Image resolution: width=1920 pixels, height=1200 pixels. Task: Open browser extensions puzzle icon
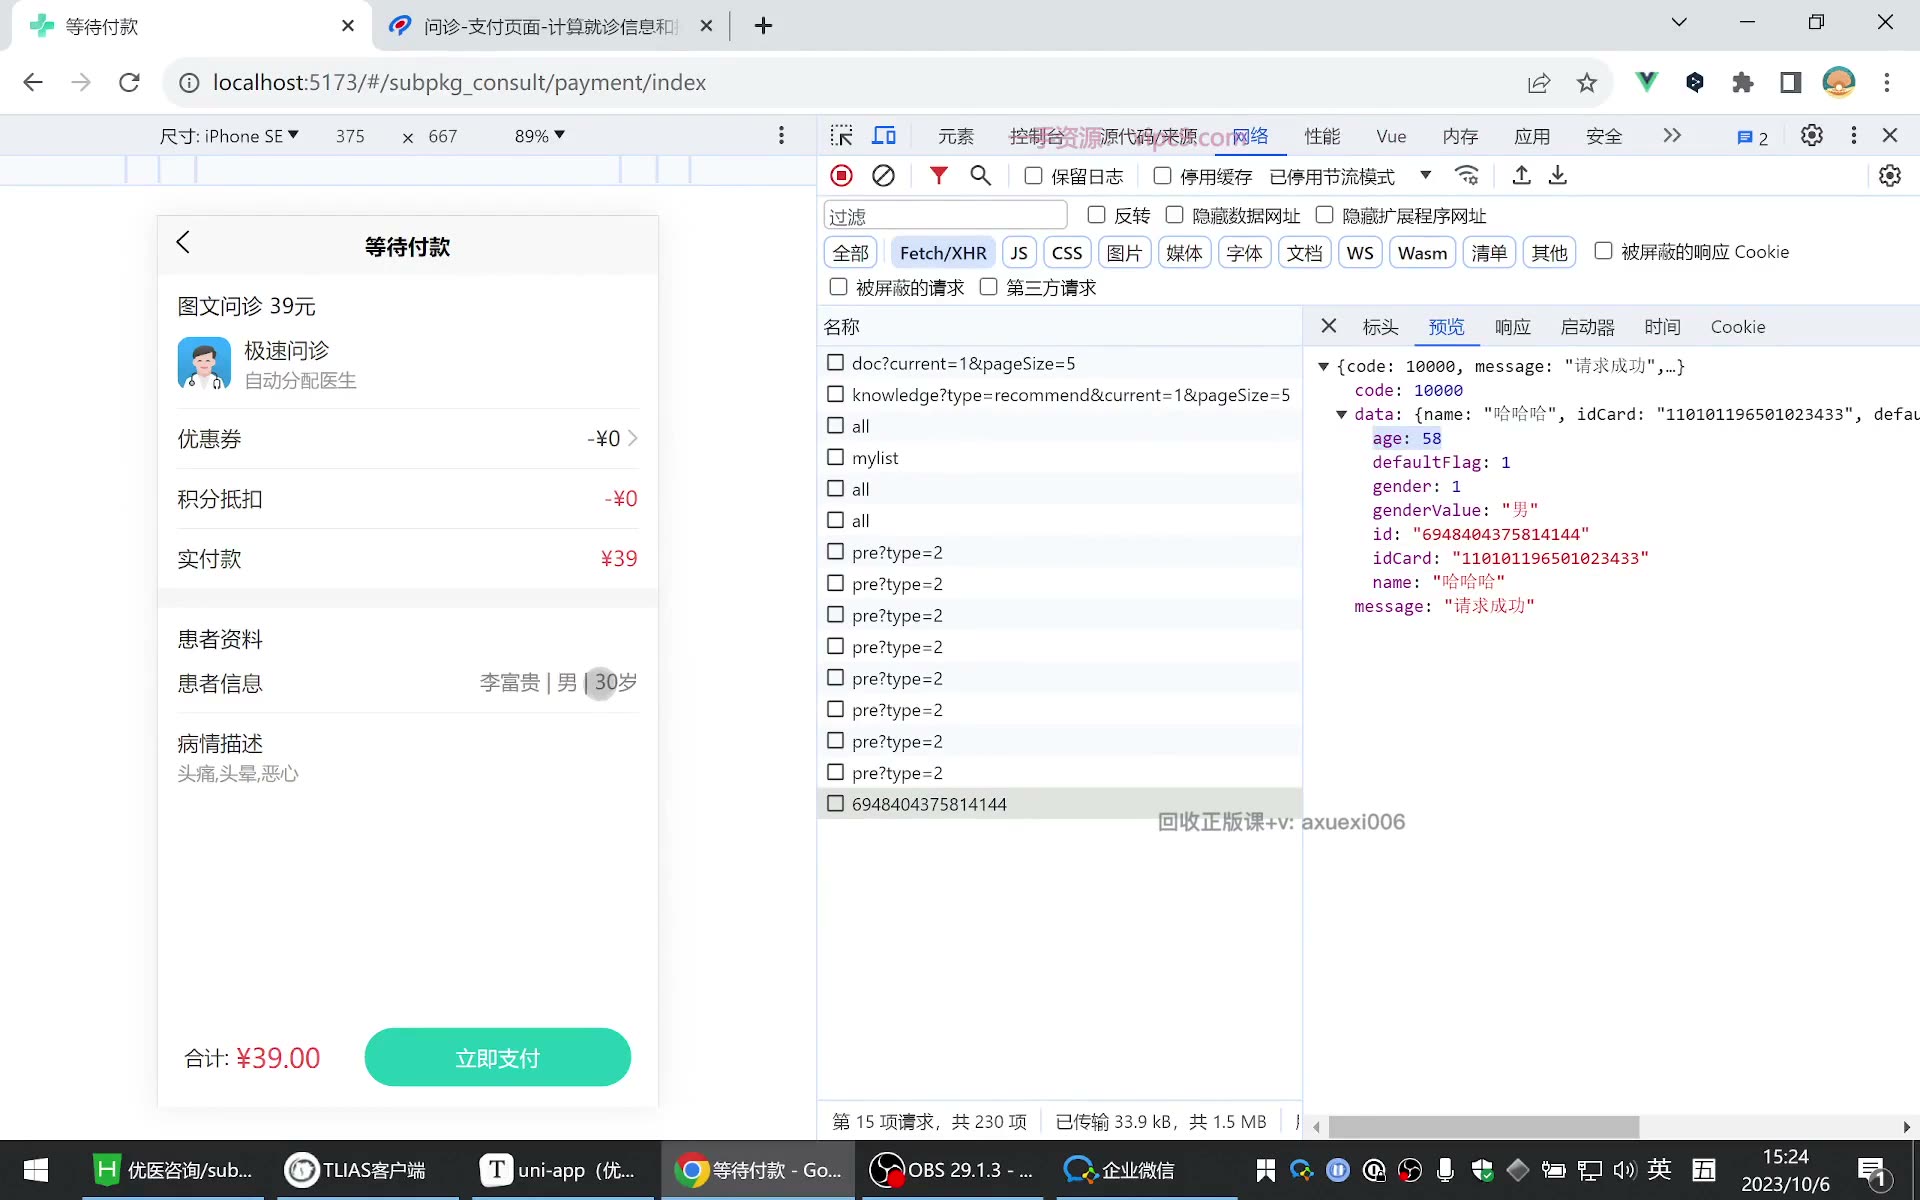pos(1743,83)
